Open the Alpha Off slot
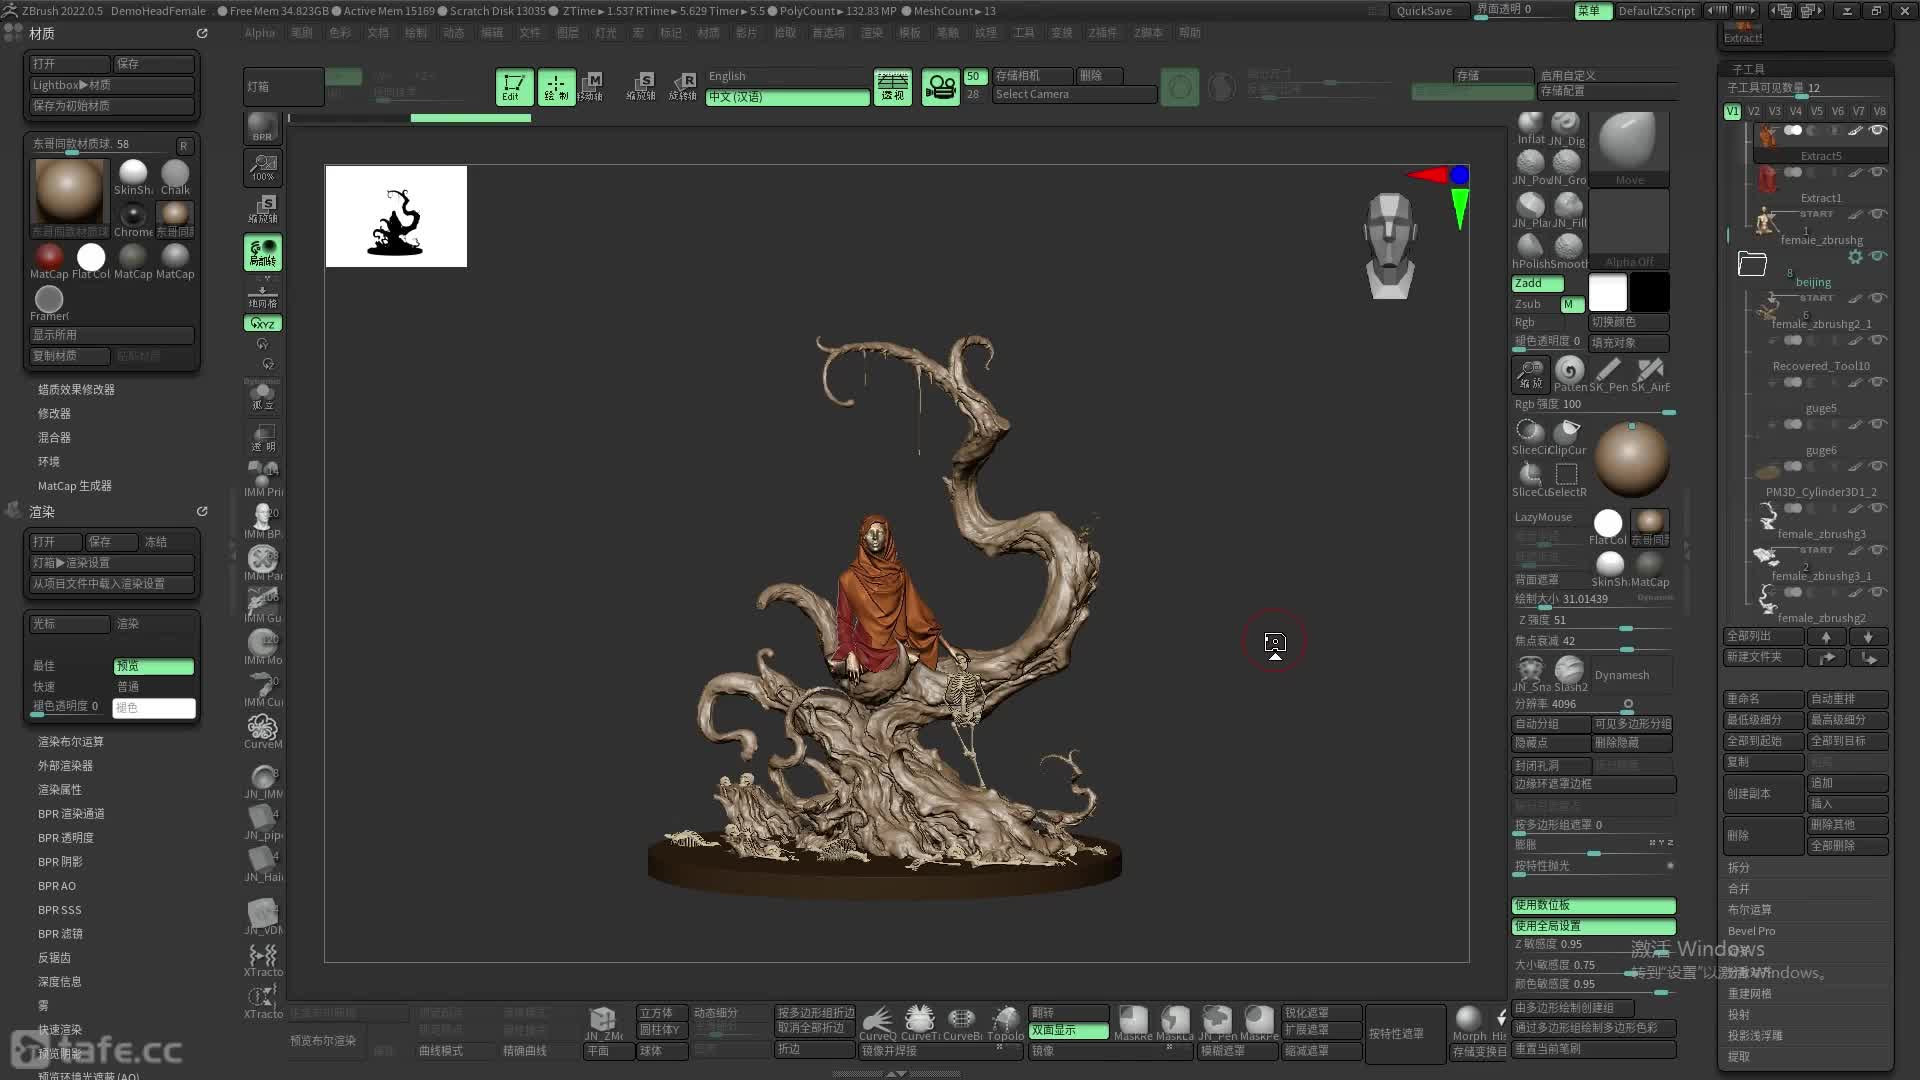The width and height of the screenshot is (1920, 1080). click(x=1629, y=231)
